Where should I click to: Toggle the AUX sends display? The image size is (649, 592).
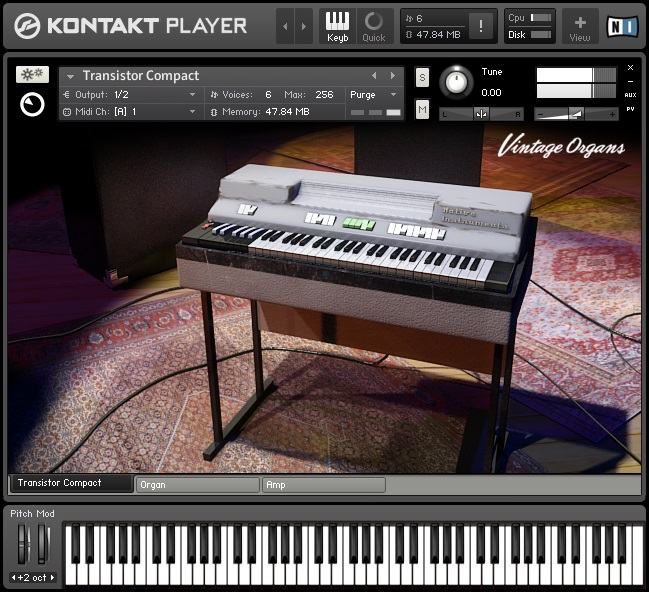630,94
